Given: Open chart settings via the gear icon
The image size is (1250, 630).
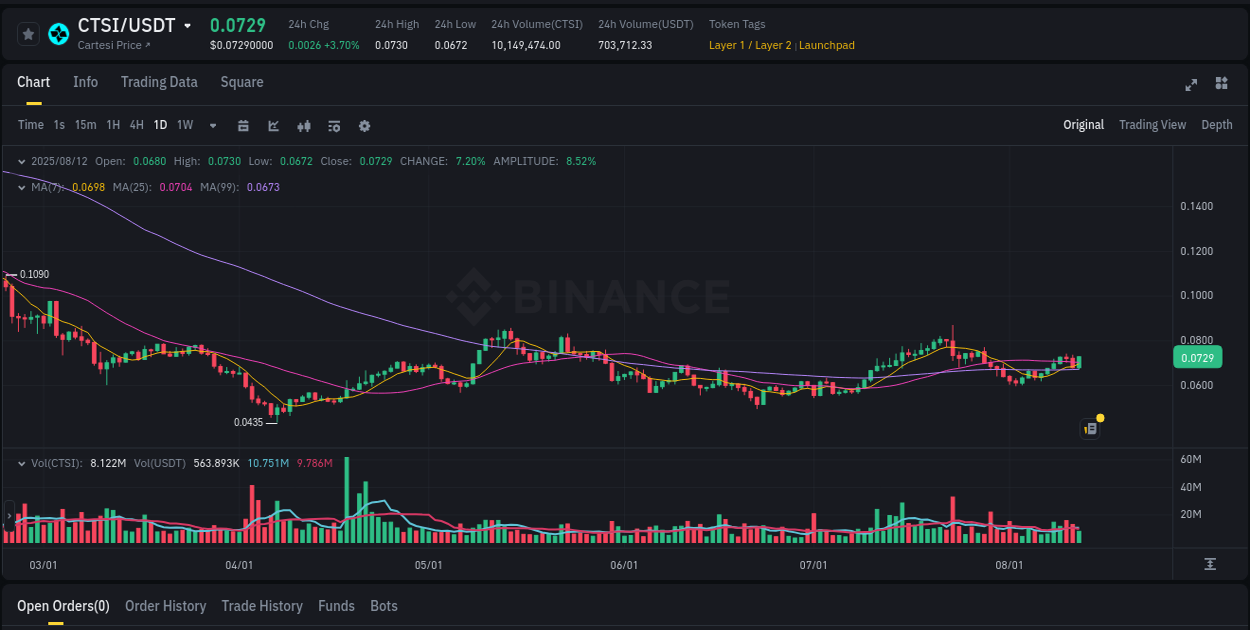Looking at the screenshot, I should (364, 125).
